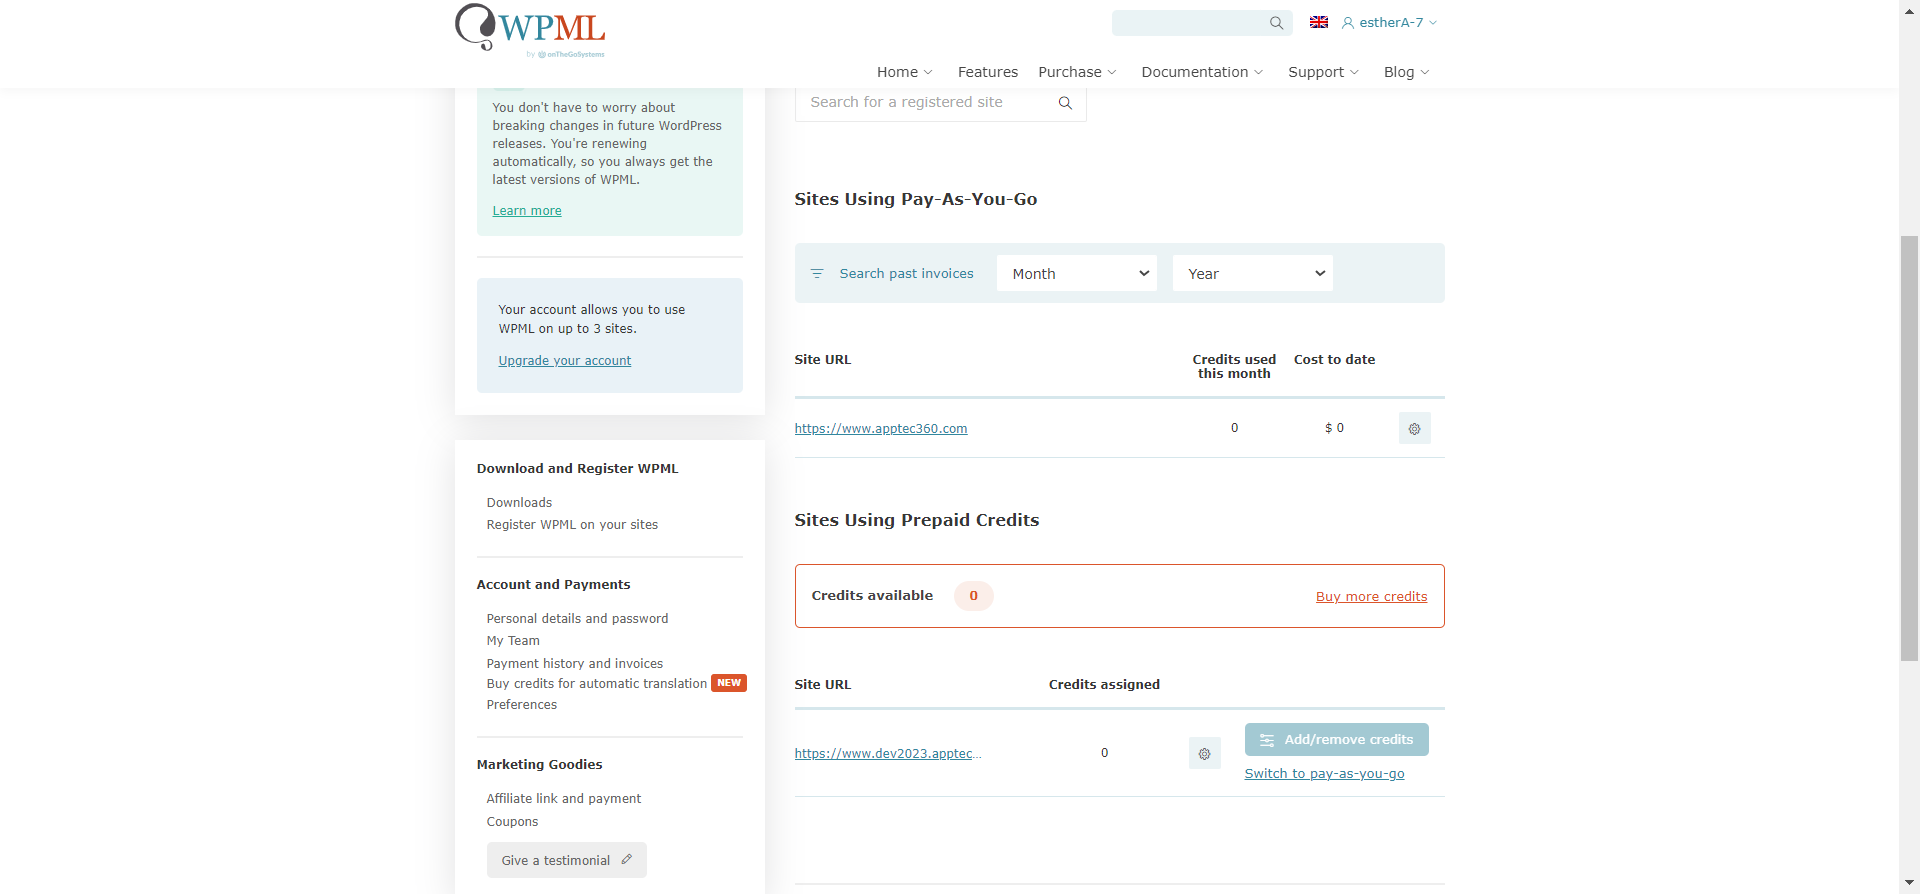Viewport: 1920px width, 894px height.
Task: Click the Learn more link
Action: pos(527,211)
